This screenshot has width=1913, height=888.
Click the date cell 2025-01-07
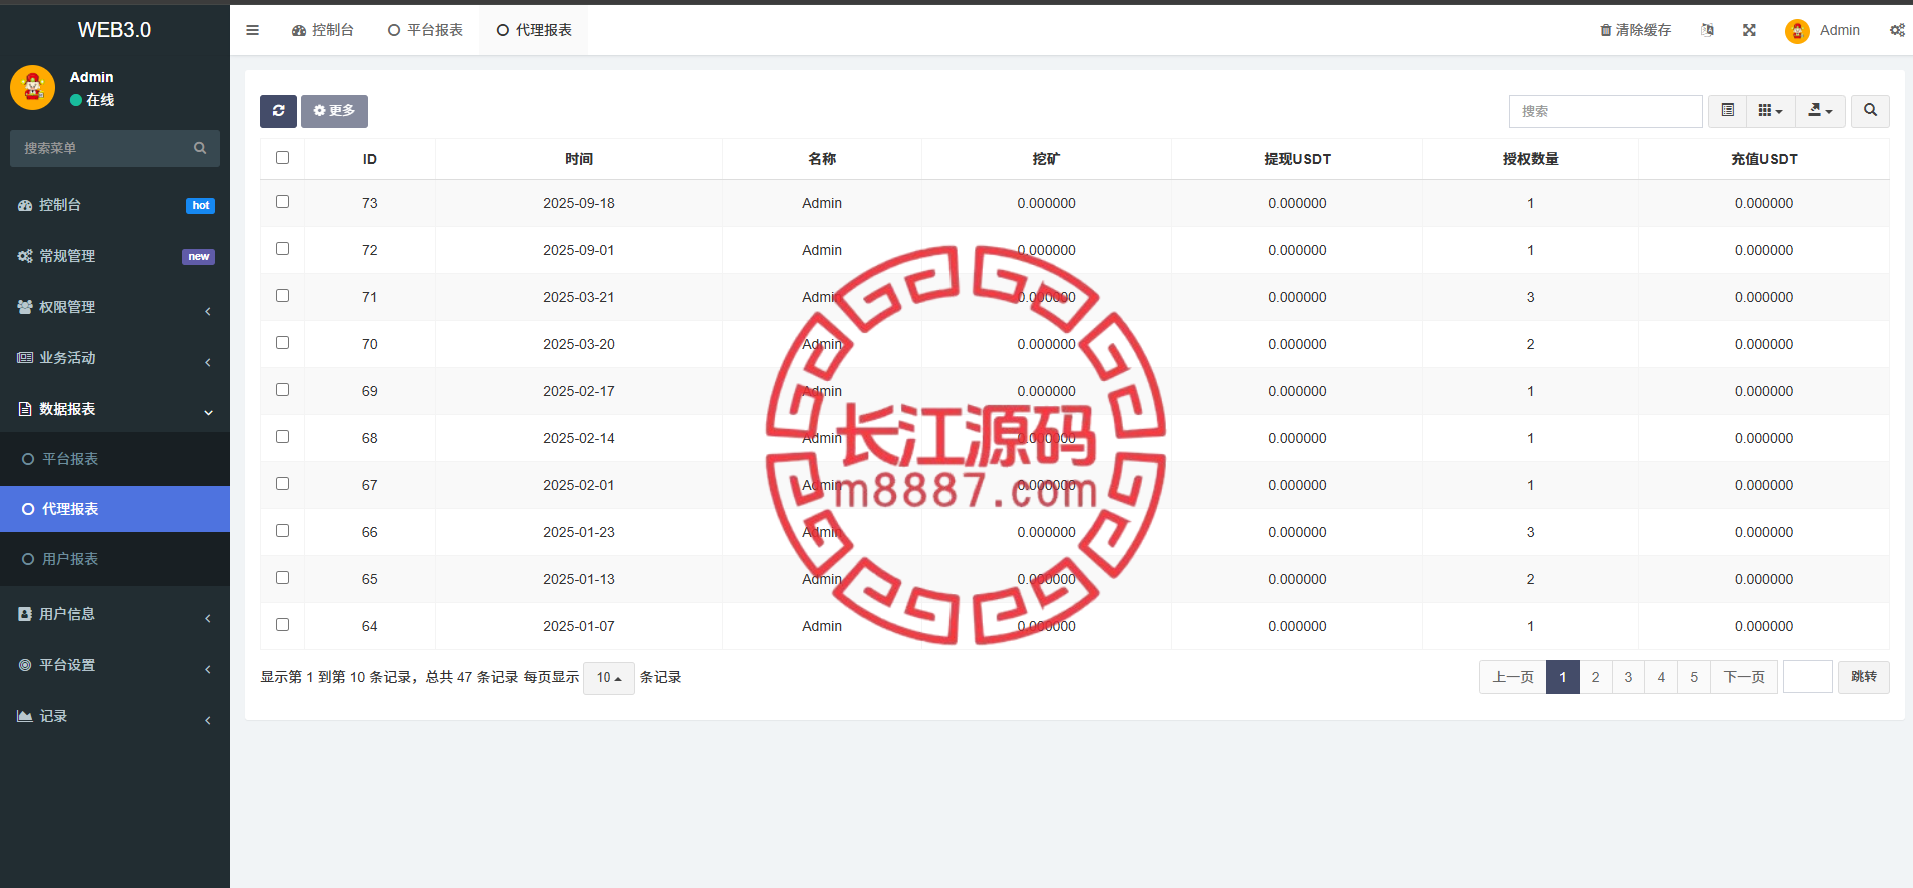point(579,626)
